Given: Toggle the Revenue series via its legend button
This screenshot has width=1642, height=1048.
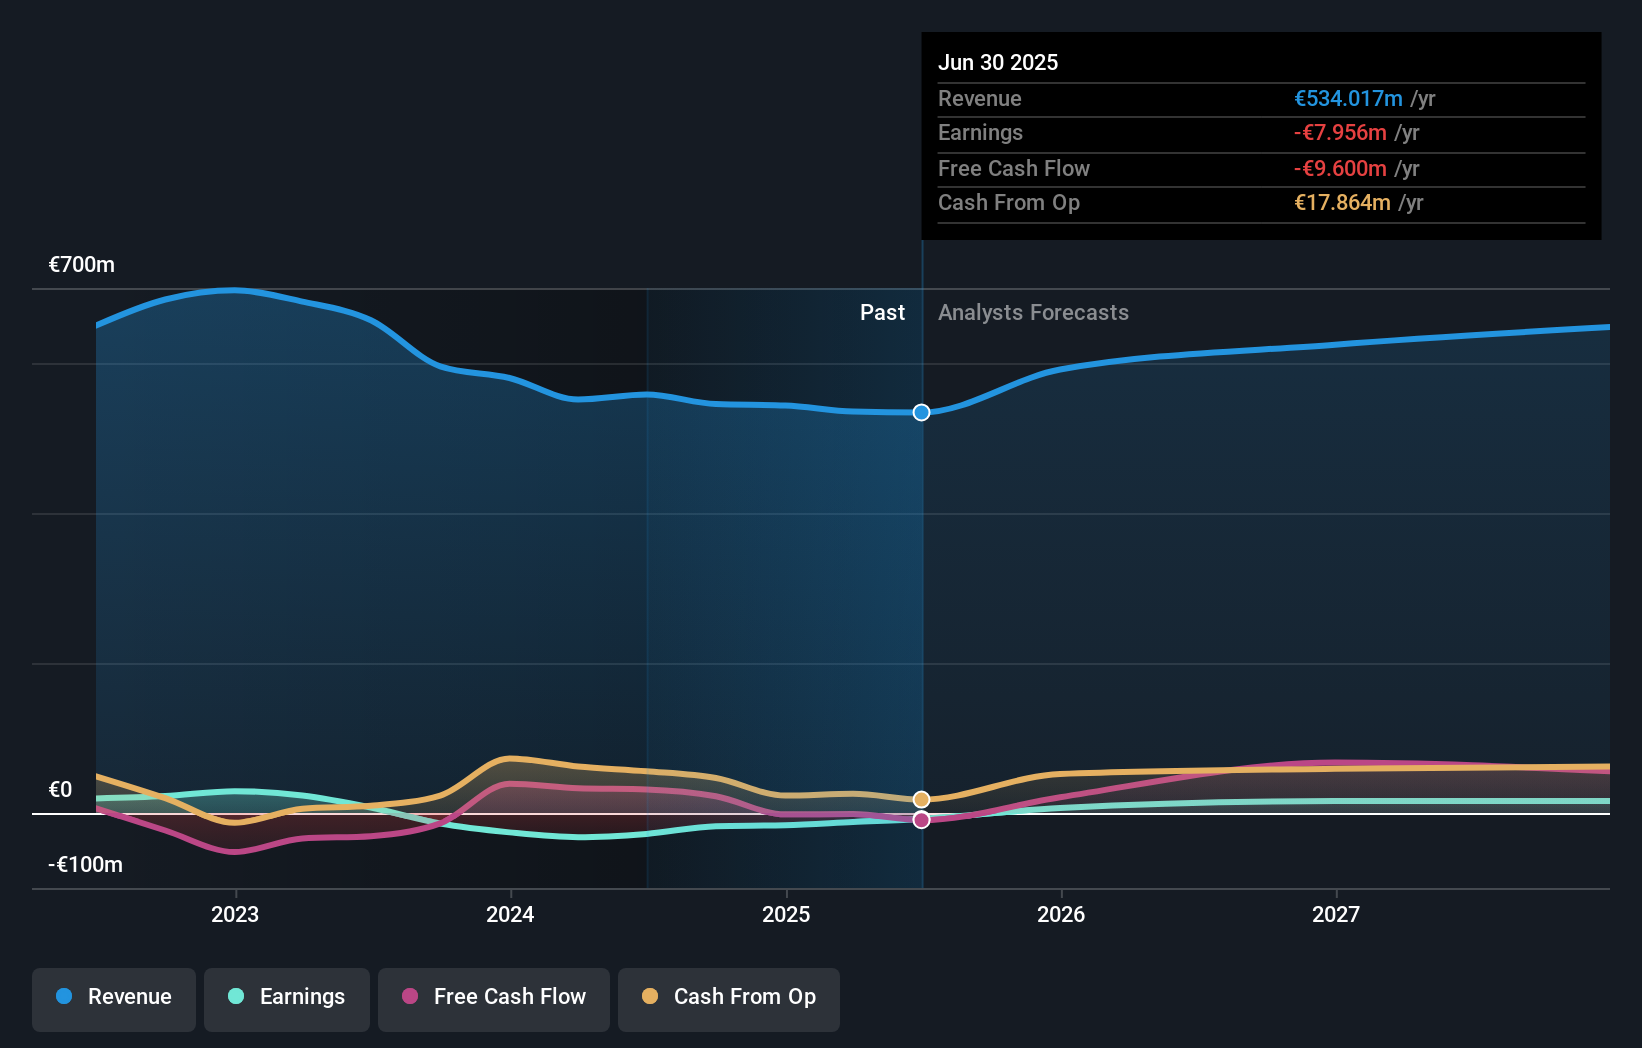Looking at the screenshot, I should point(113,998).
